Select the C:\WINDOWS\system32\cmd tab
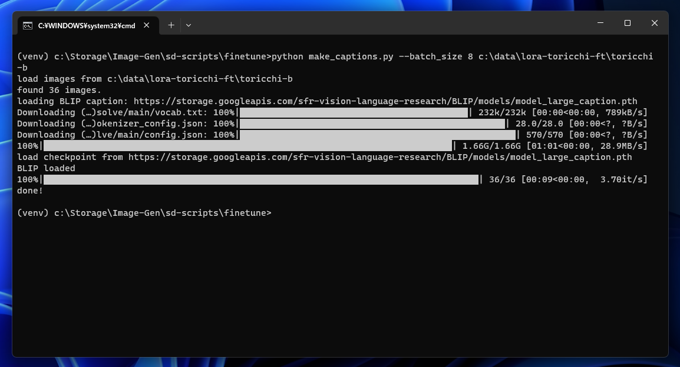Image resolution: width=680 pixels, height=367 pixels. click(x=88, y=26)
